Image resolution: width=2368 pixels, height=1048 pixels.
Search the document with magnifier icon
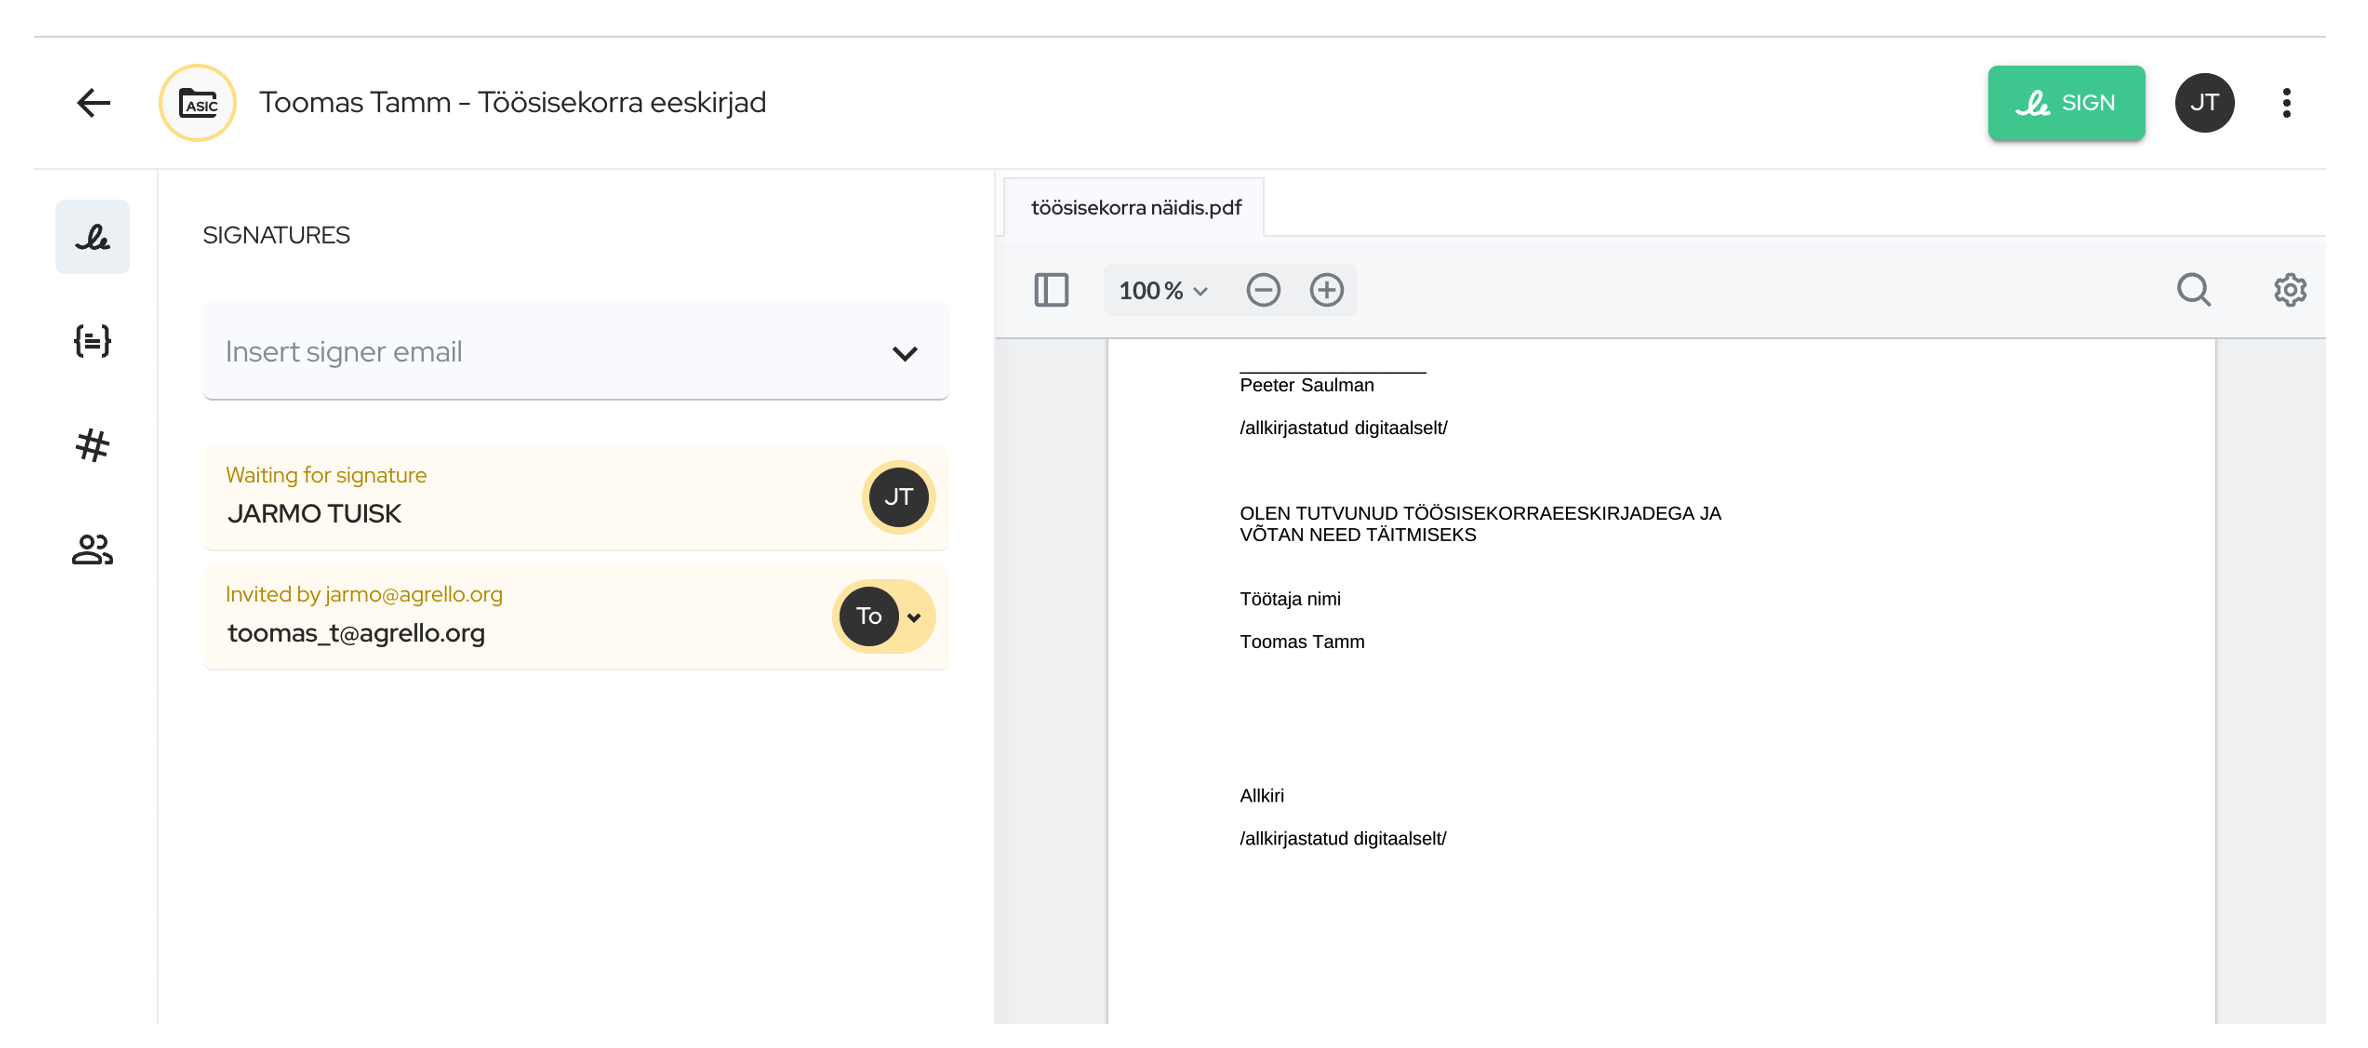(2193, 290)
